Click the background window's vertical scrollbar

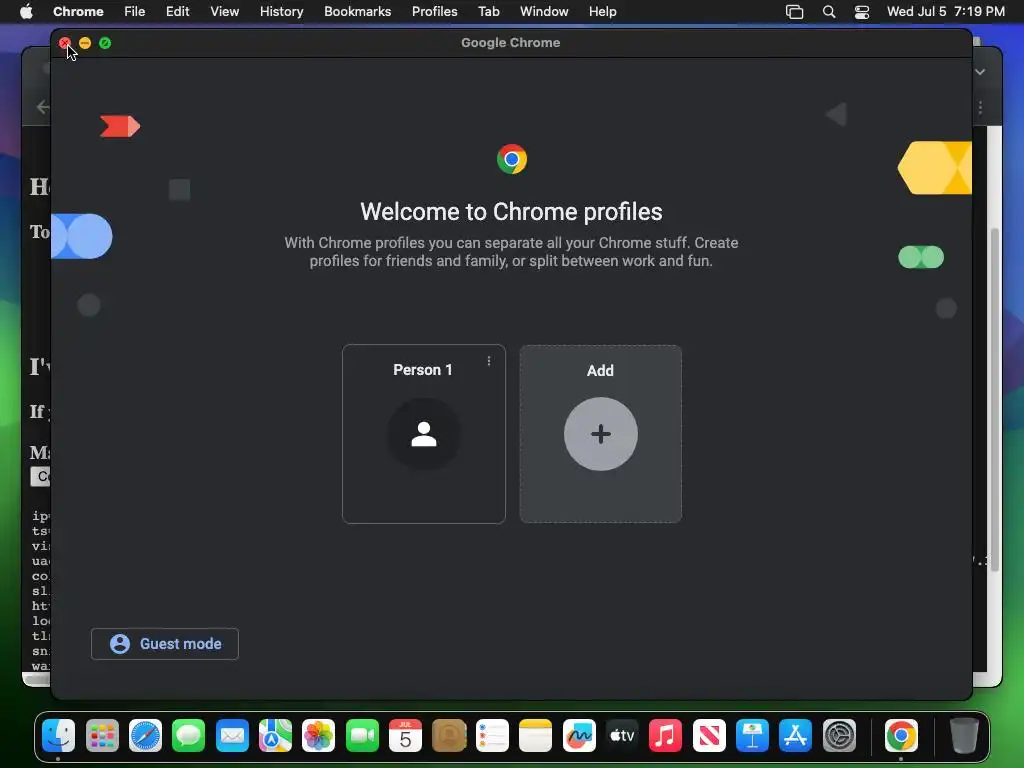pyautogui.click(x=995, y=400)
